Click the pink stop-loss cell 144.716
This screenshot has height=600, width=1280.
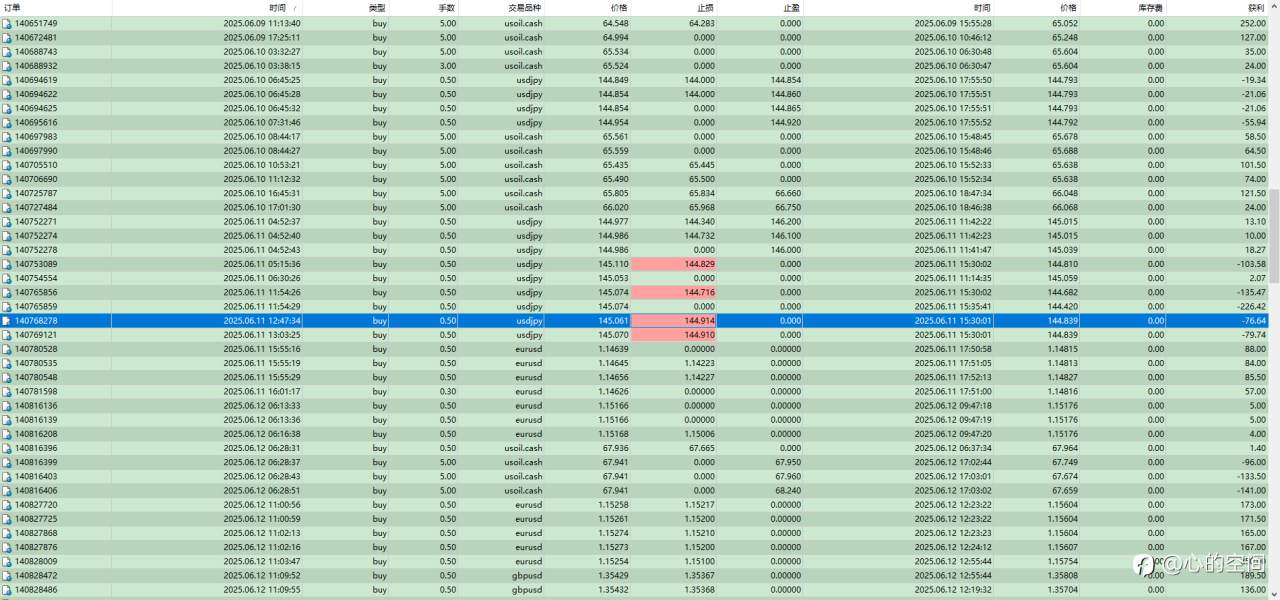[675, 292]
